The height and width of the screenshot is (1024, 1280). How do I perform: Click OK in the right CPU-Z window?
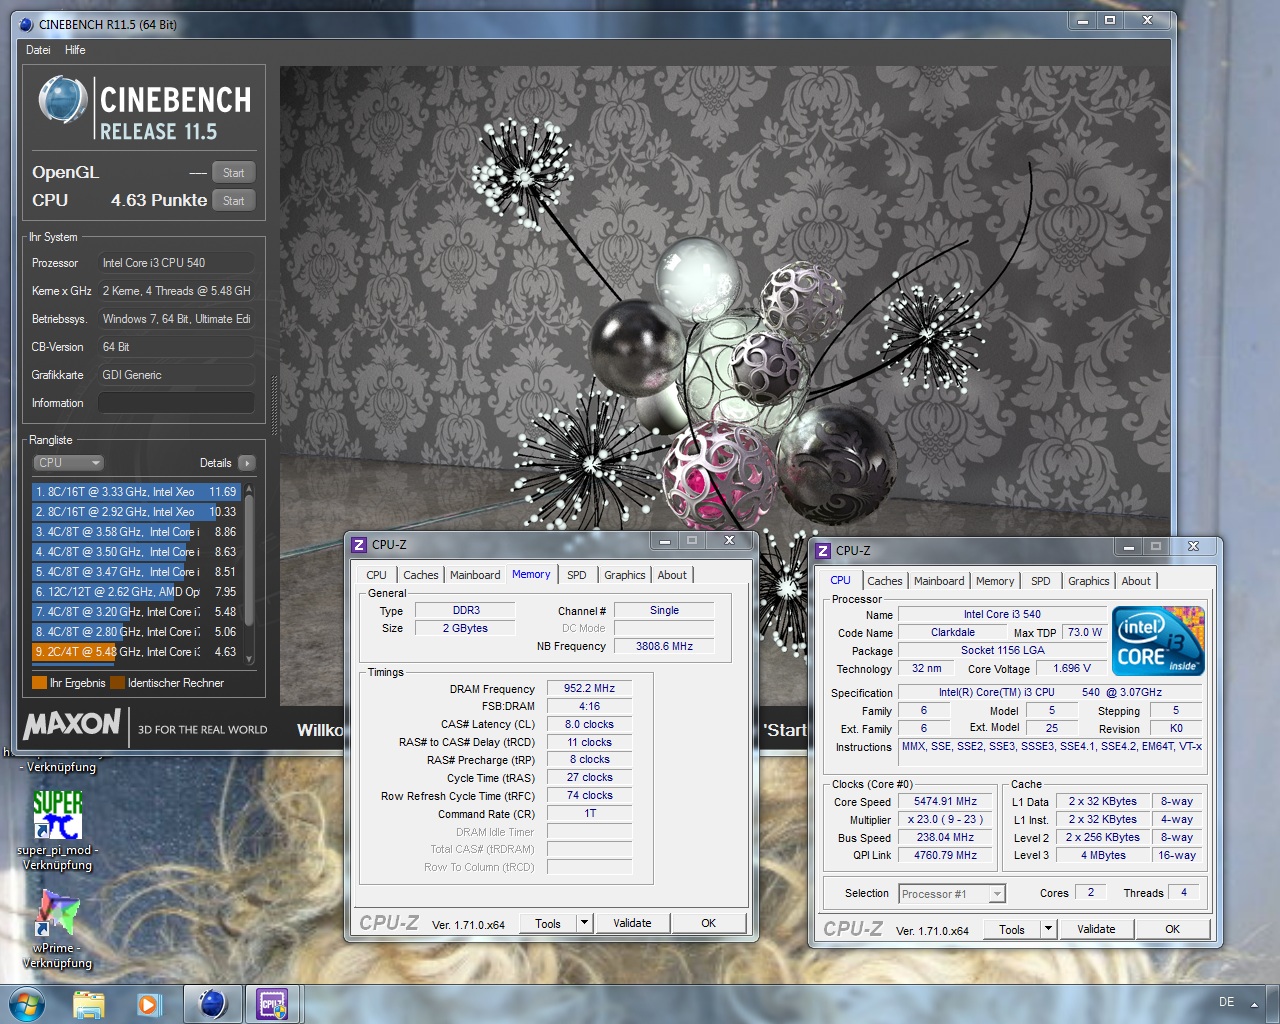[1173, 929]
